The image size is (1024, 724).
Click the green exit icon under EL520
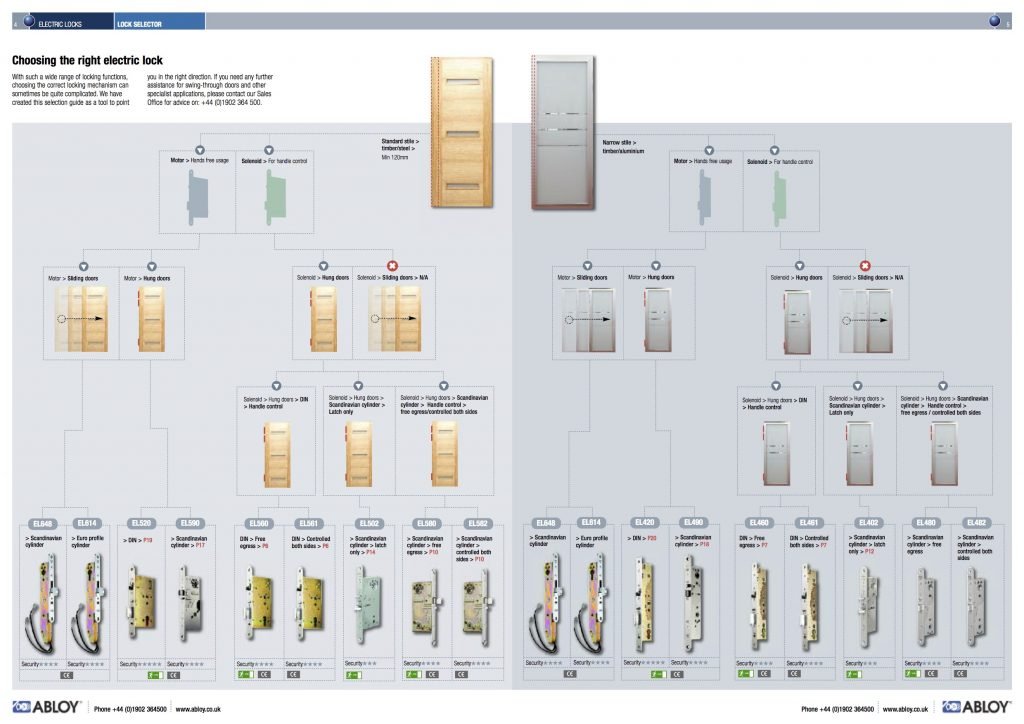(x=153, y=676)
